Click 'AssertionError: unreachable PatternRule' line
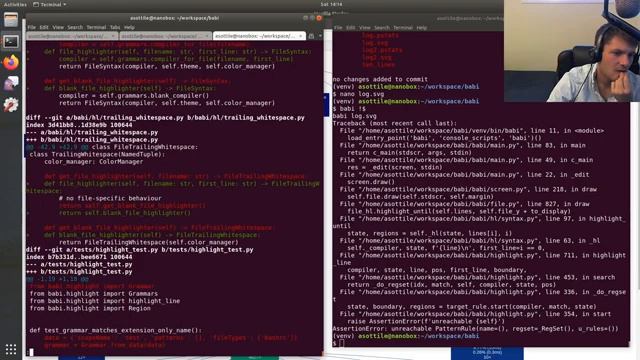Image resolution: width=640 pixels, height=360 pixels. coord(475,329)
